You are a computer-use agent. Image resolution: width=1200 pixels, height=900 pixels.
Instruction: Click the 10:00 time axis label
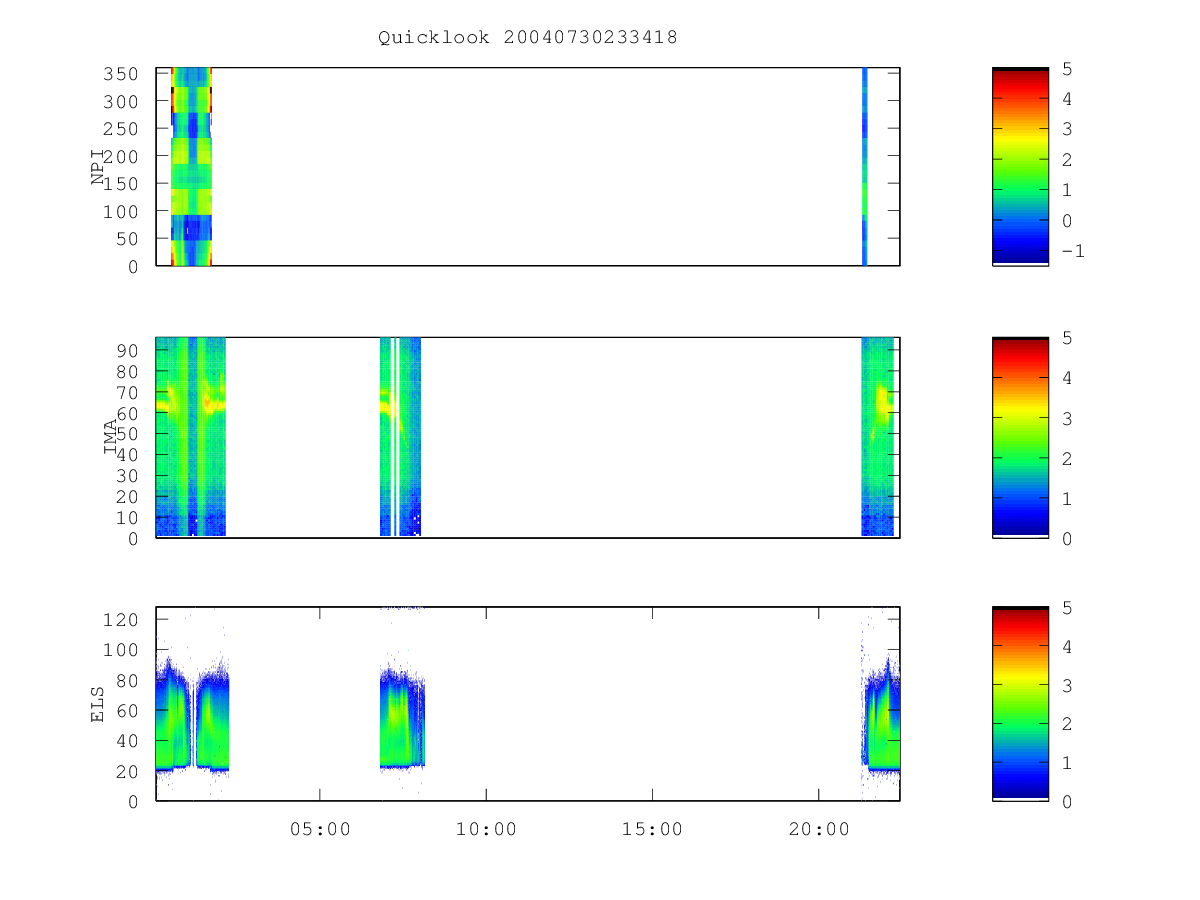pos(486,829)
